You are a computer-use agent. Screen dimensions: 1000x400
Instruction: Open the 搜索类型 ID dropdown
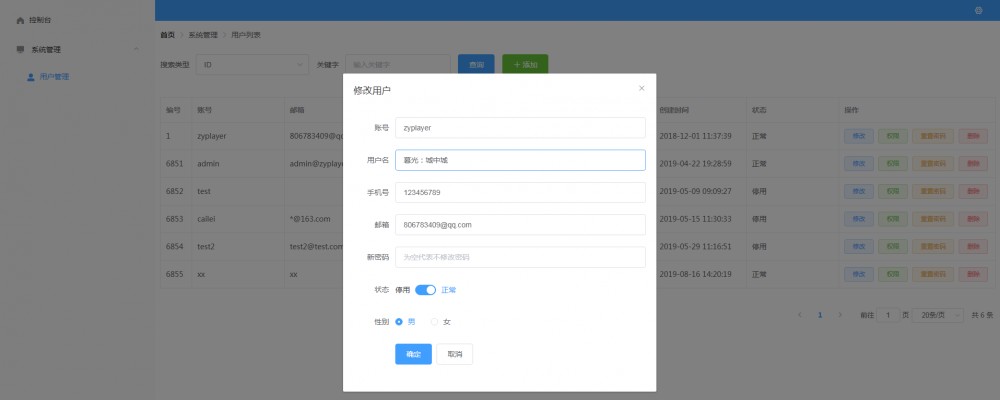pos(252,64)
